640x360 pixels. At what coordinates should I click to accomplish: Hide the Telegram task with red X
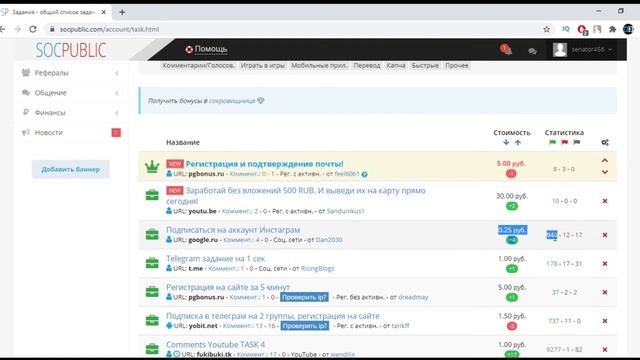(x=605, y=264)
